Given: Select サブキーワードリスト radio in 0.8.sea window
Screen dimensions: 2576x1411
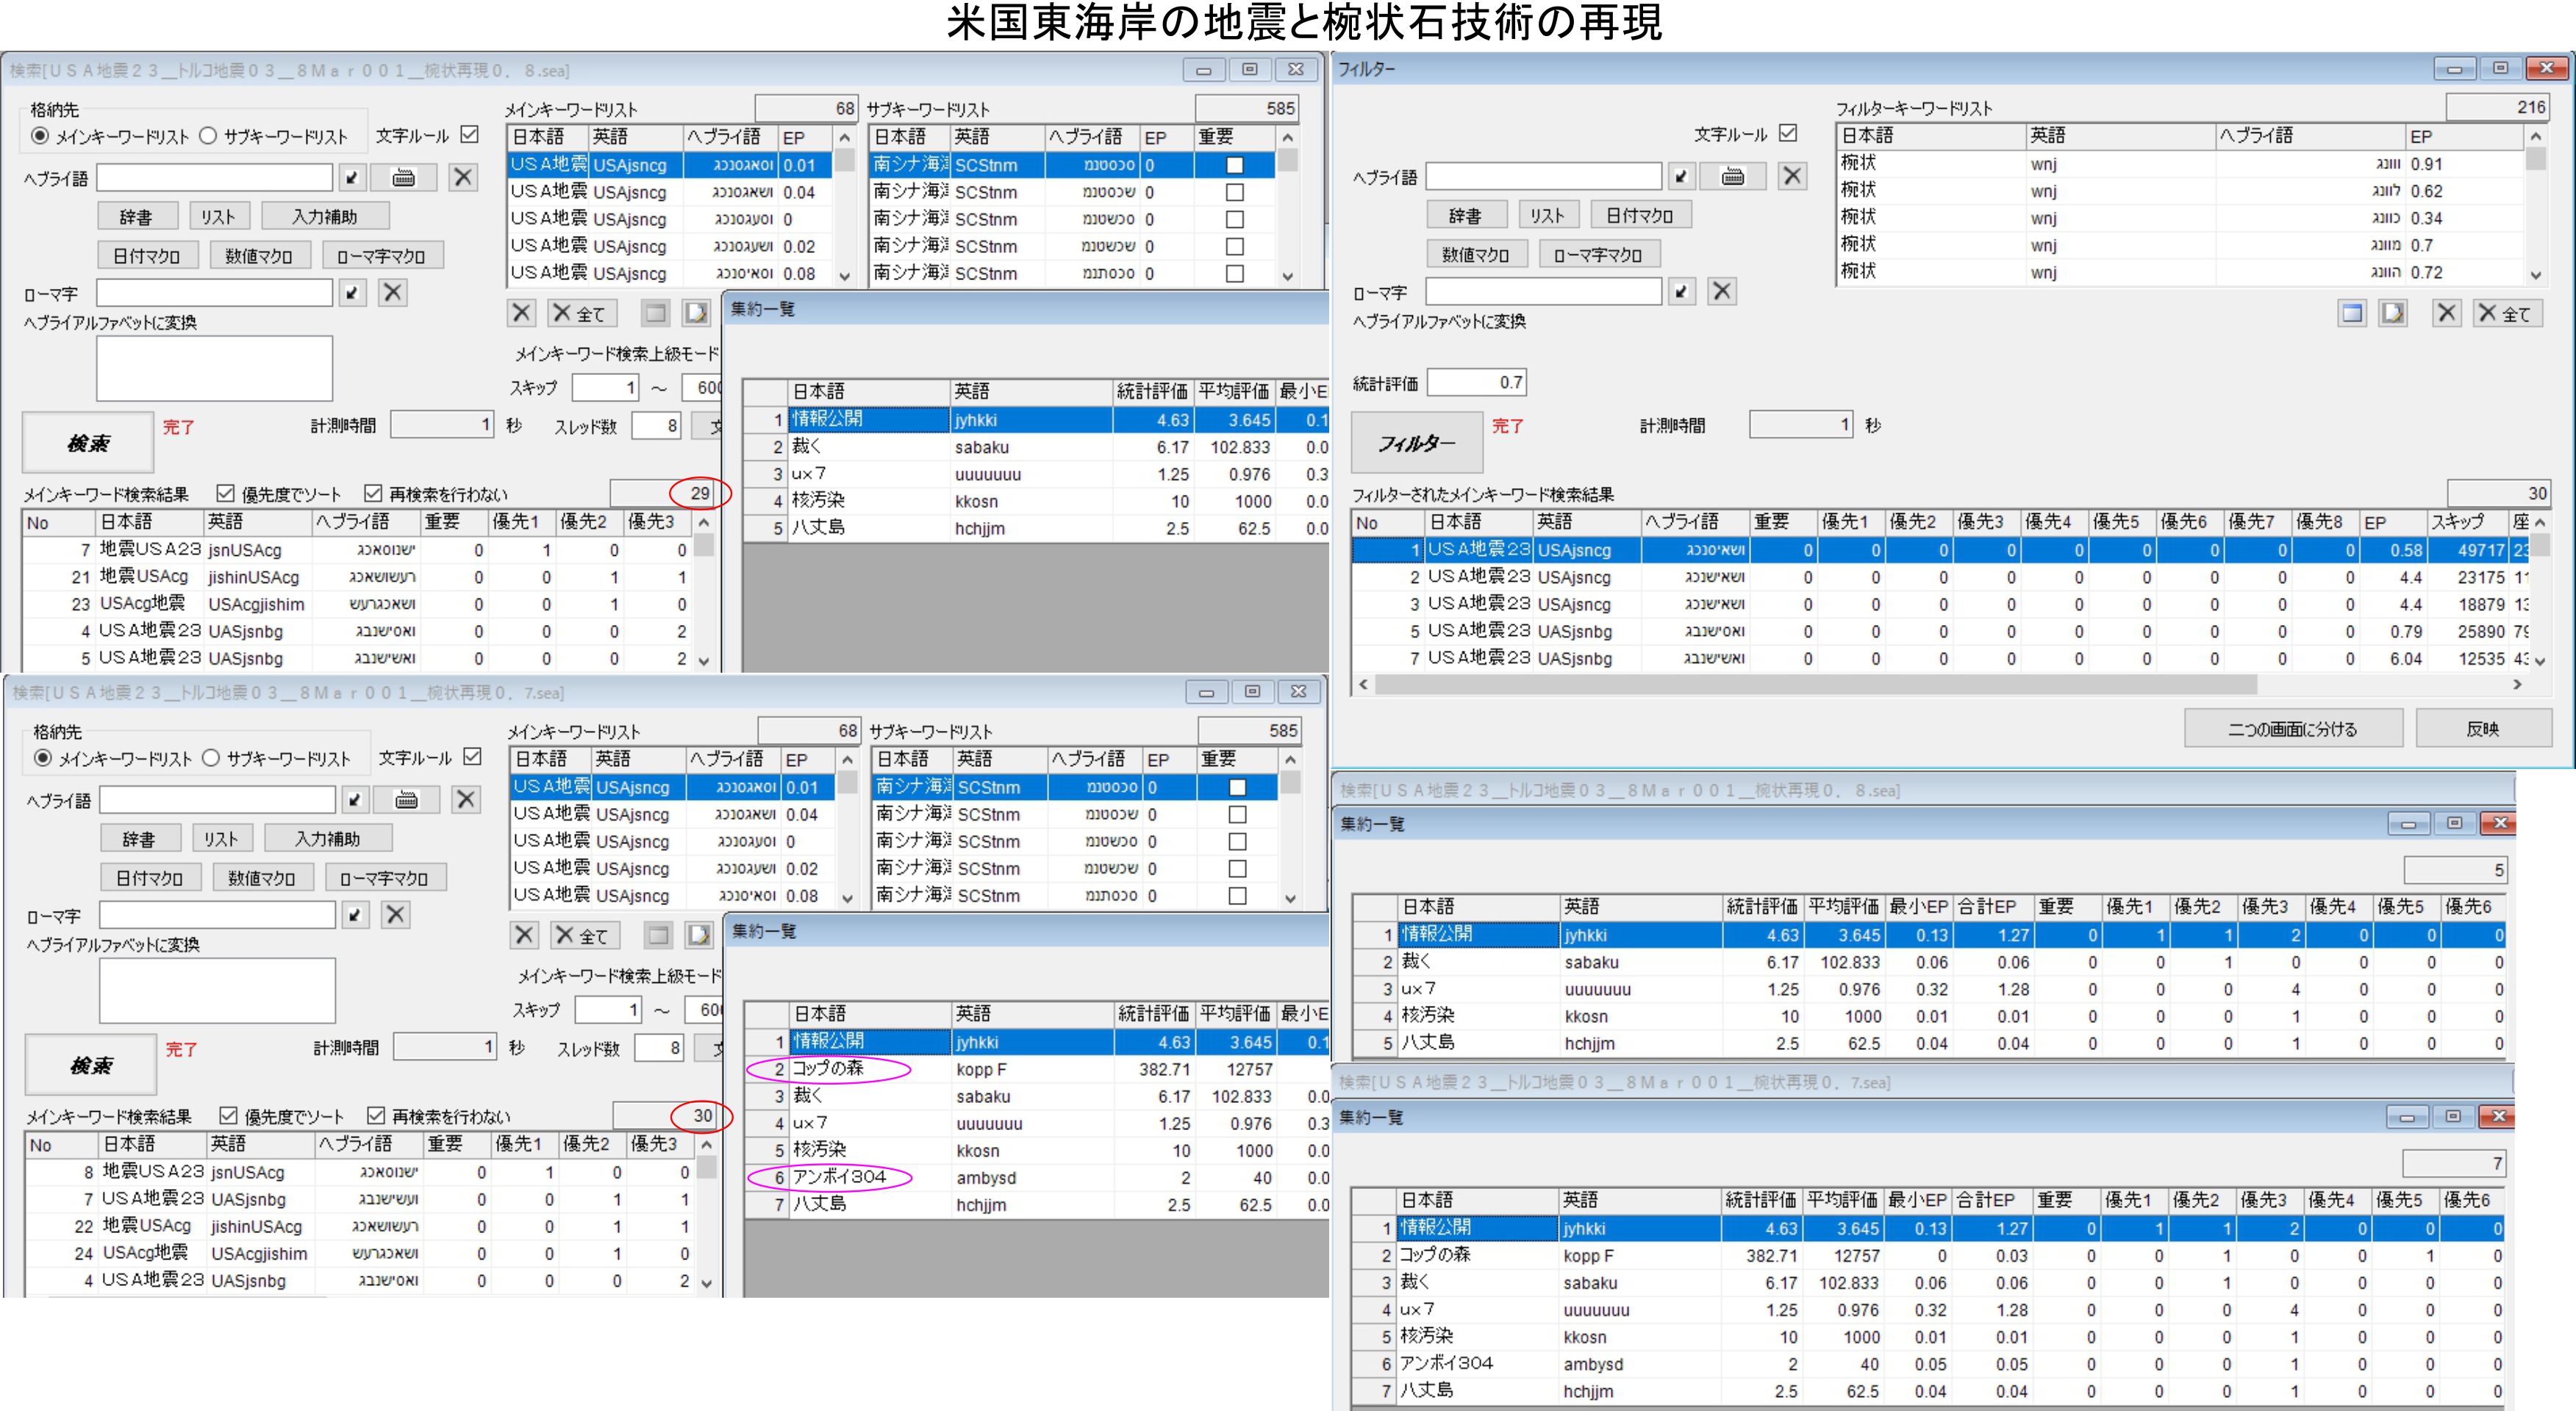Looking at the screenshot, I should pyautogui.click(x=208, y=135).
